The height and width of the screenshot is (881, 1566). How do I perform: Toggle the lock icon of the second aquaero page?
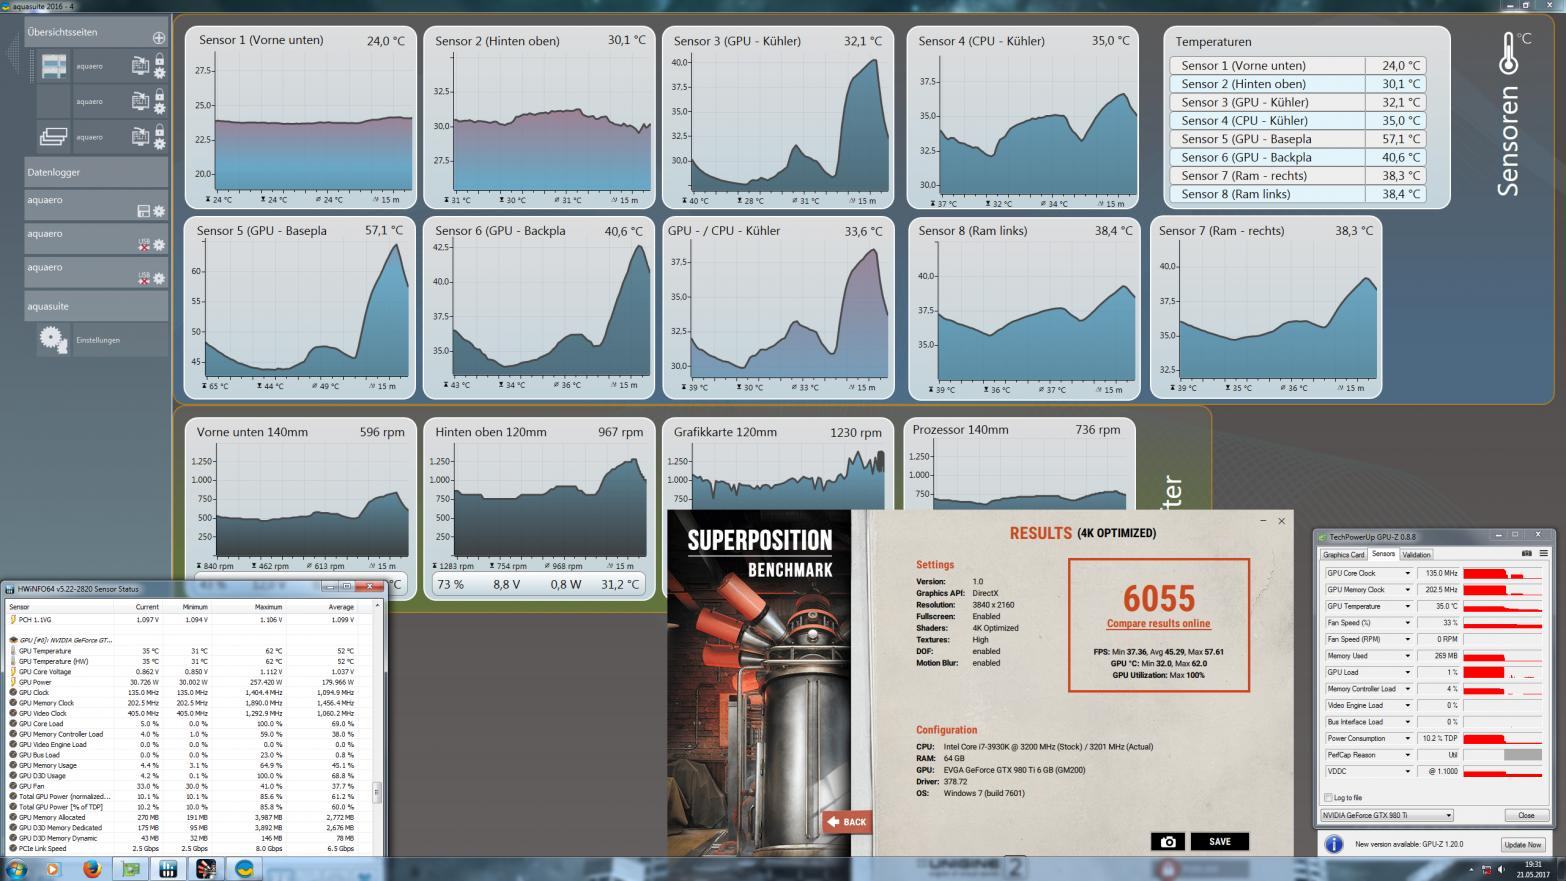click(x=159, y=95)
